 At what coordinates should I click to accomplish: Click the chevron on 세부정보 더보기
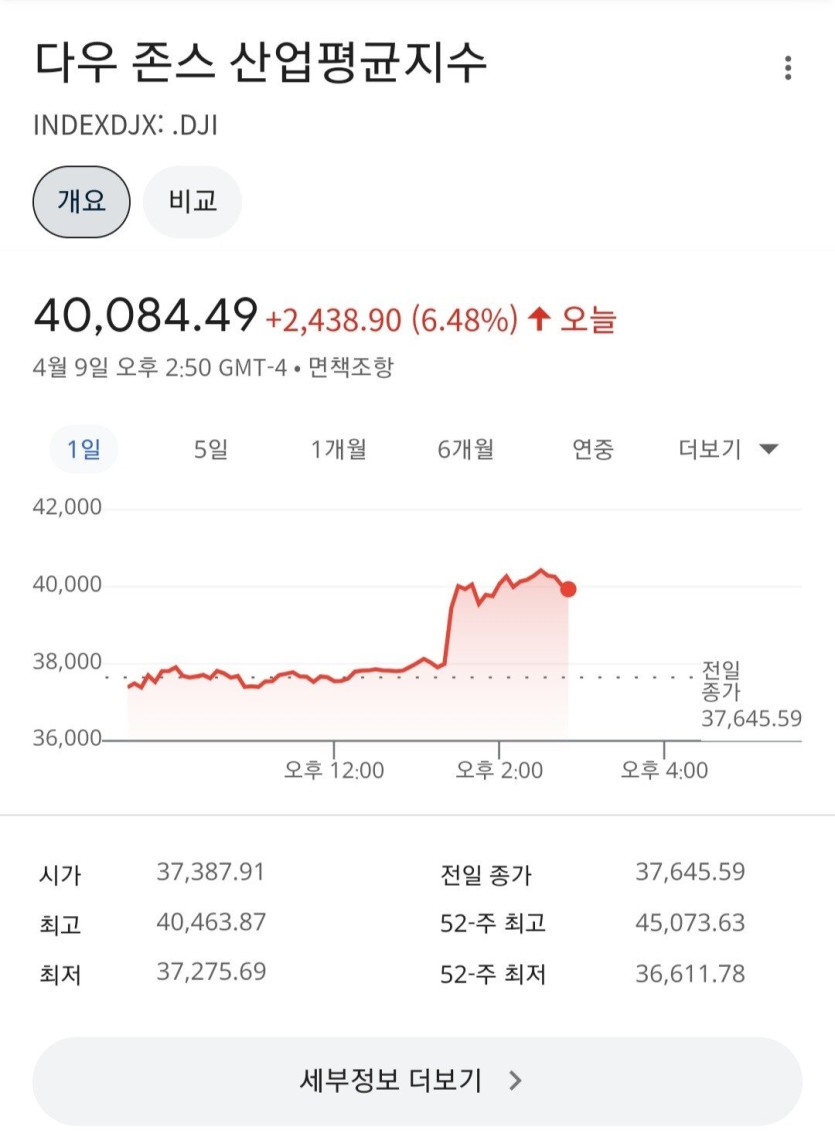[x=516, y=1080]
